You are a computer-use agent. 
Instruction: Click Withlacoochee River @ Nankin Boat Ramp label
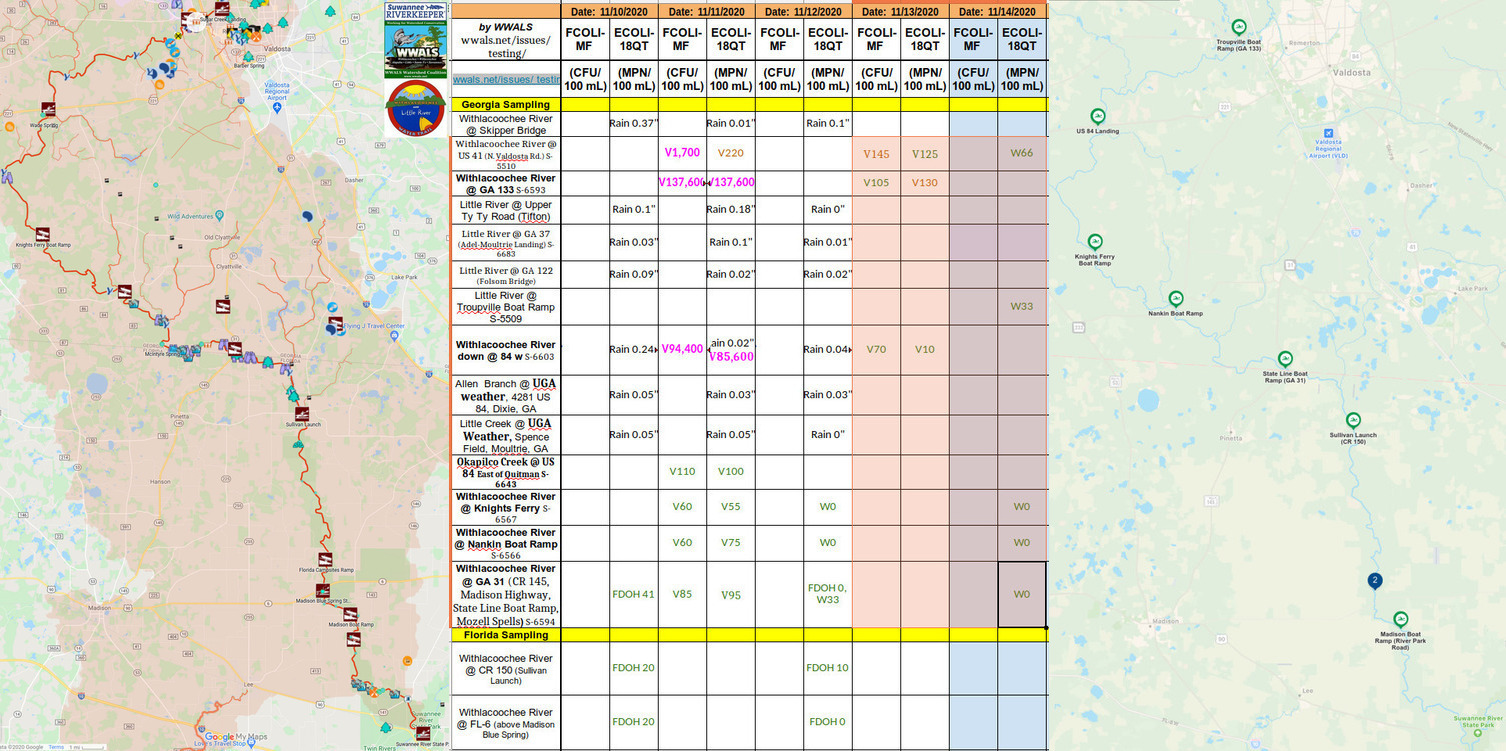pyautogui.click(x=505, y=543)
